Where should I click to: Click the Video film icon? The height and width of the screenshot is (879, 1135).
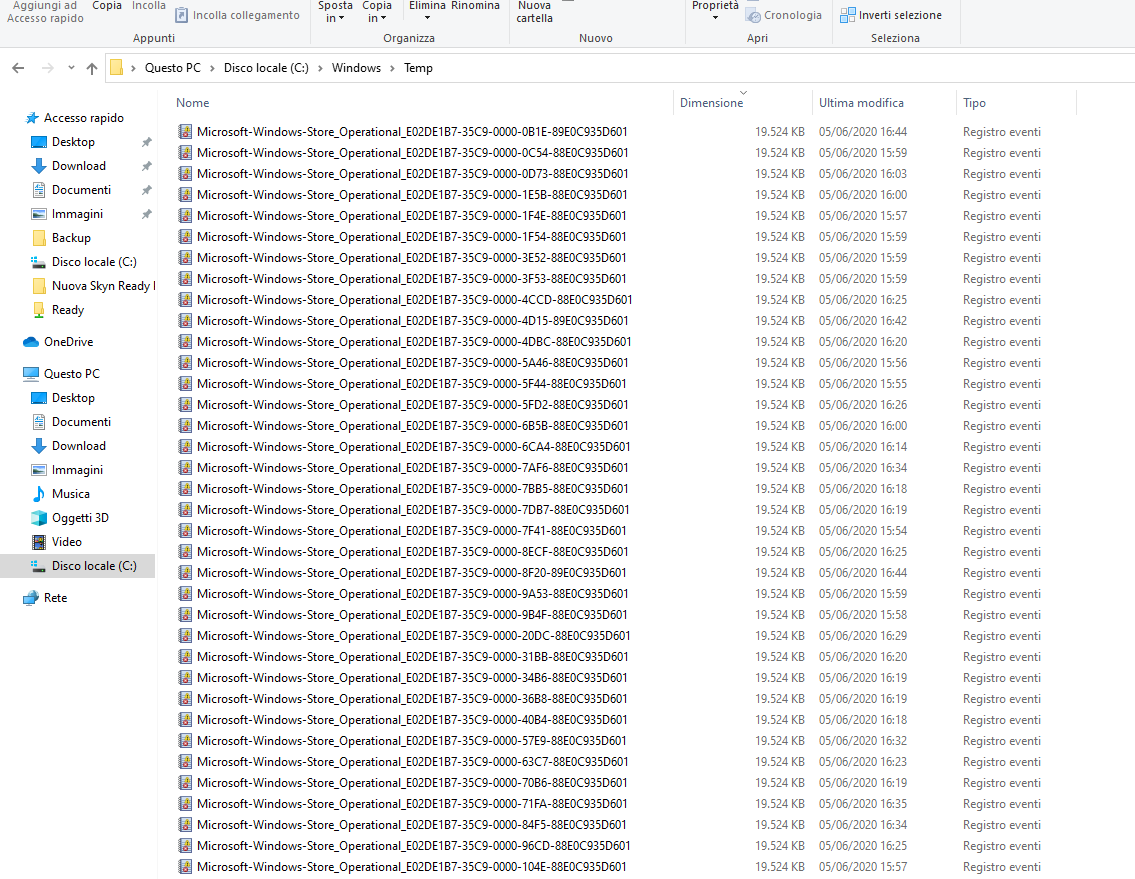click(x=39, y=542)
